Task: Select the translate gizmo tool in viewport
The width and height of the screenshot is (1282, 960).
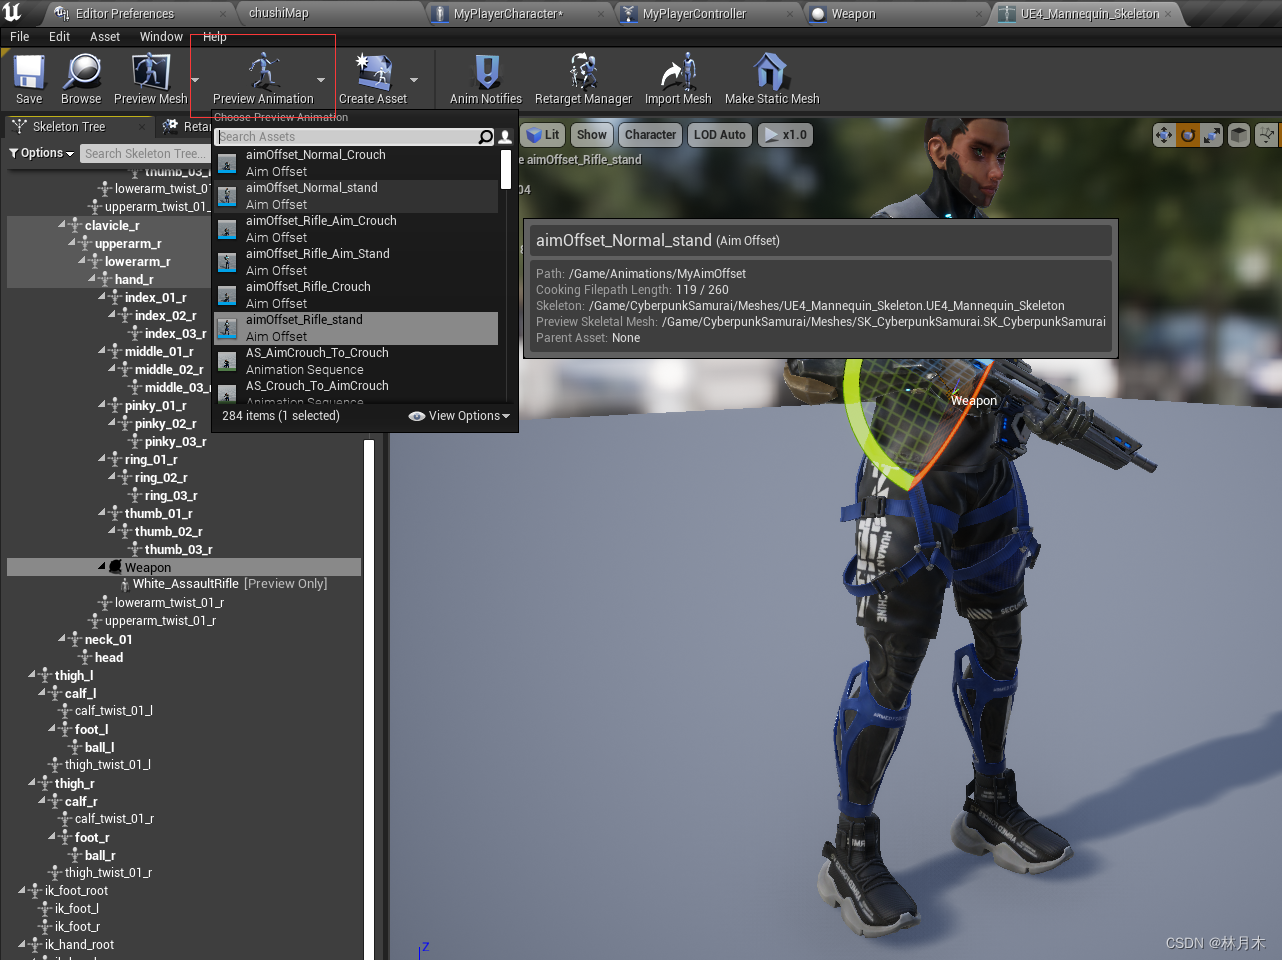Action: click(1164, 135)
